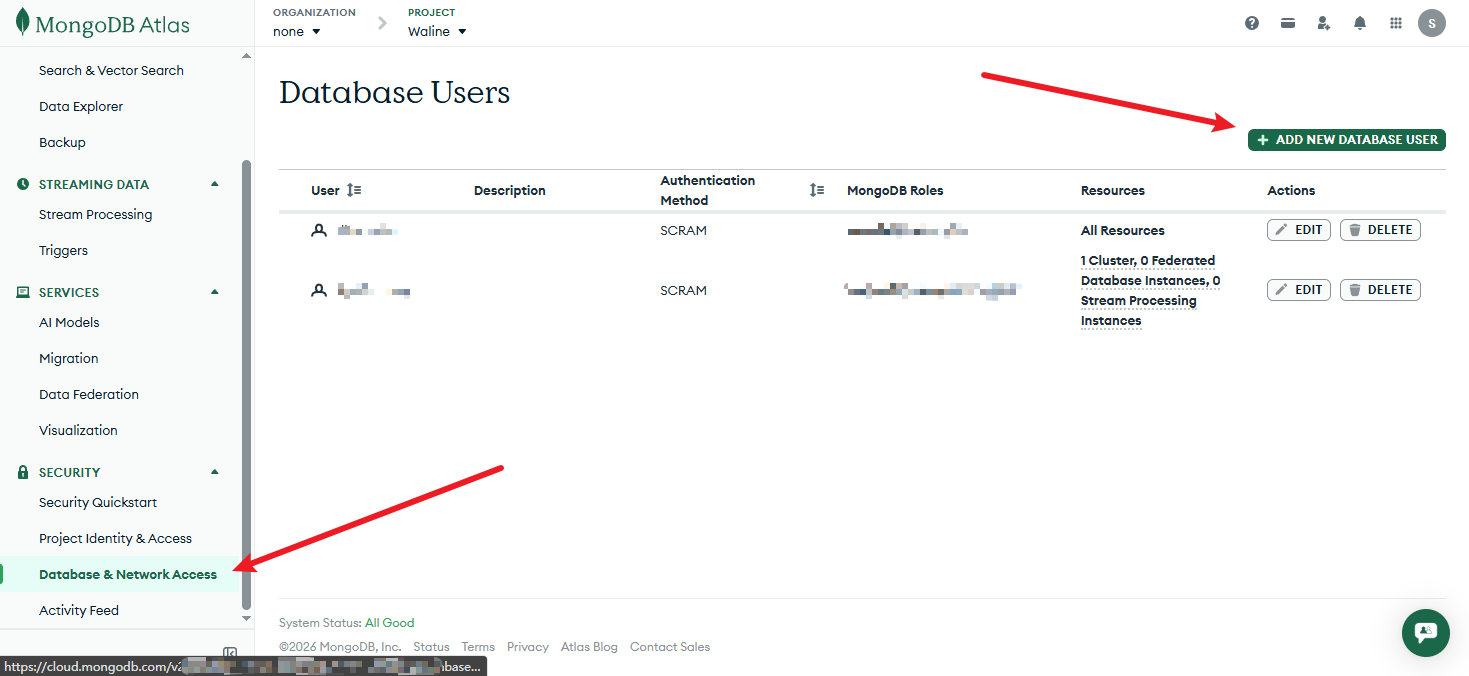Open Triggers in the sidebar

click(63, 250)
